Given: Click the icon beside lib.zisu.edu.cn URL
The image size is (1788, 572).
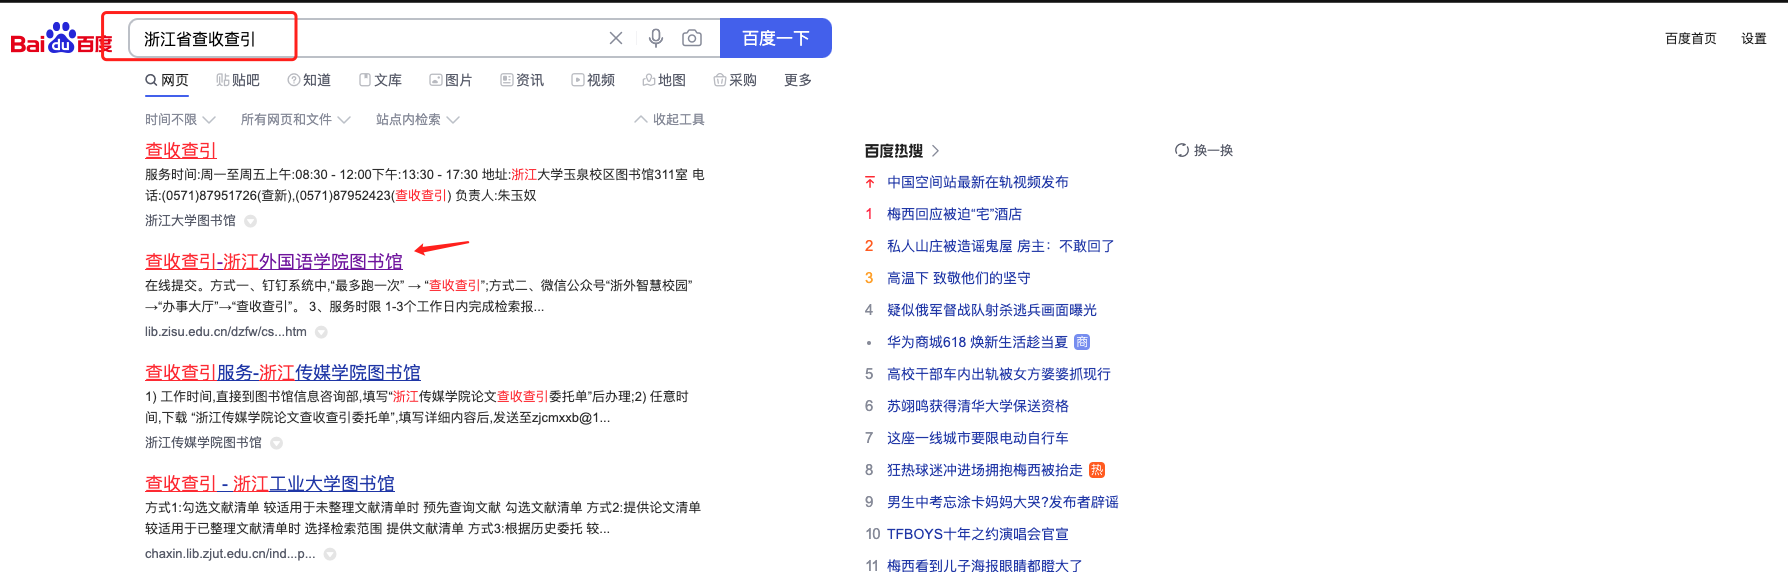Looking at the screenshot, I should click(x=321, y=332).
